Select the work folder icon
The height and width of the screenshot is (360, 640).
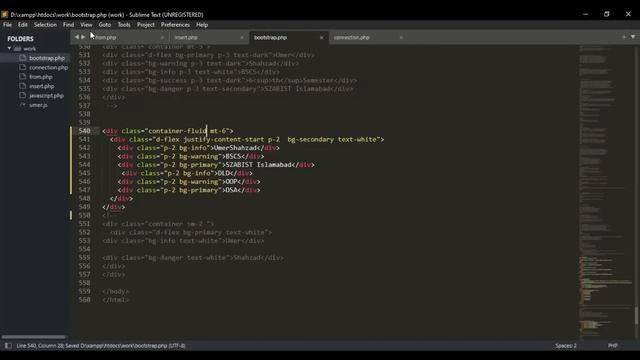pyautogui.click(x=17, y=49)
